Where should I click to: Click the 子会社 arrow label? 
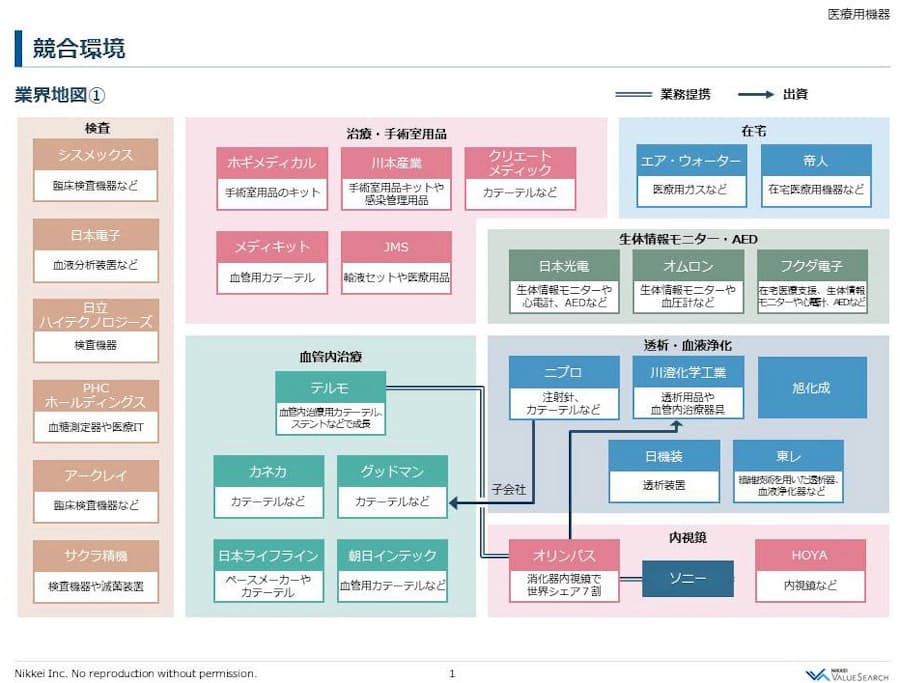[x=508, y=491]
